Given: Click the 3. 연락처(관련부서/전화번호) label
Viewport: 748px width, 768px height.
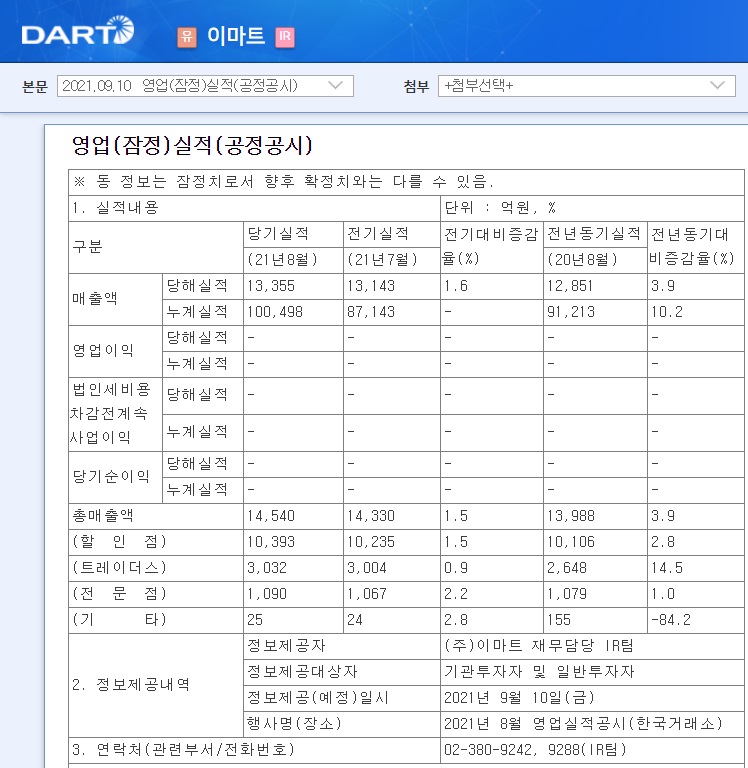Looking at the screenshot, I should coord(183,749).
